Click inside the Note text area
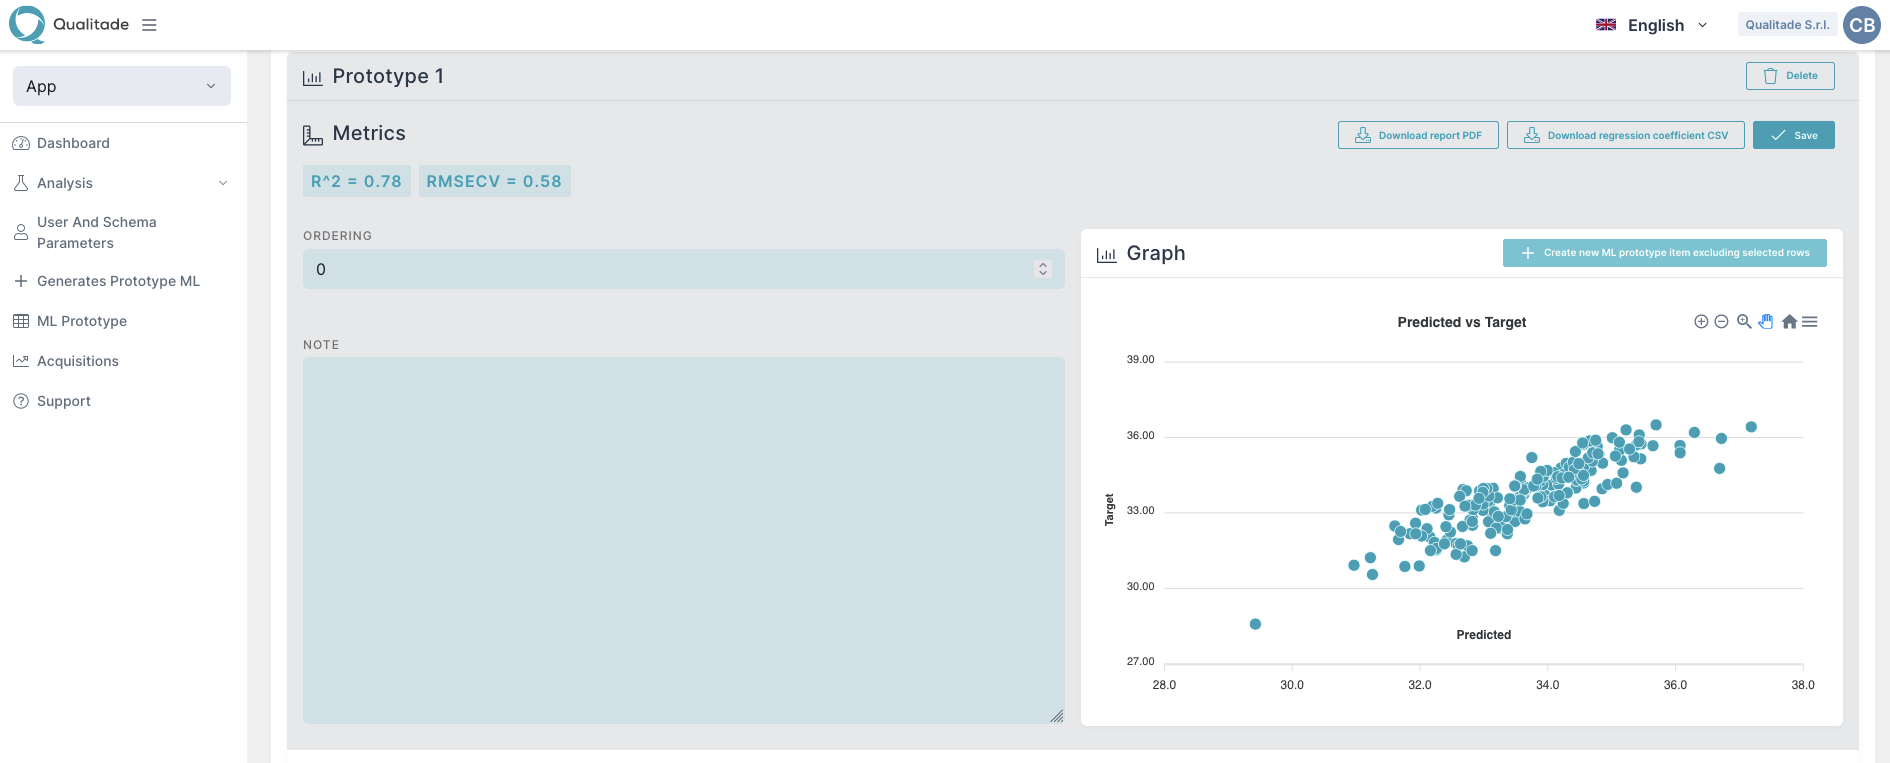 683,540
